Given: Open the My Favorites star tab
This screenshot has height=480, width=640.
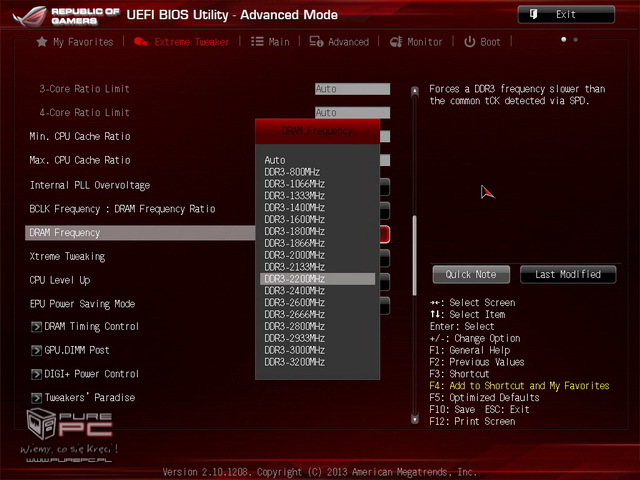Looking at the screenshot, I should pos(74,42).
